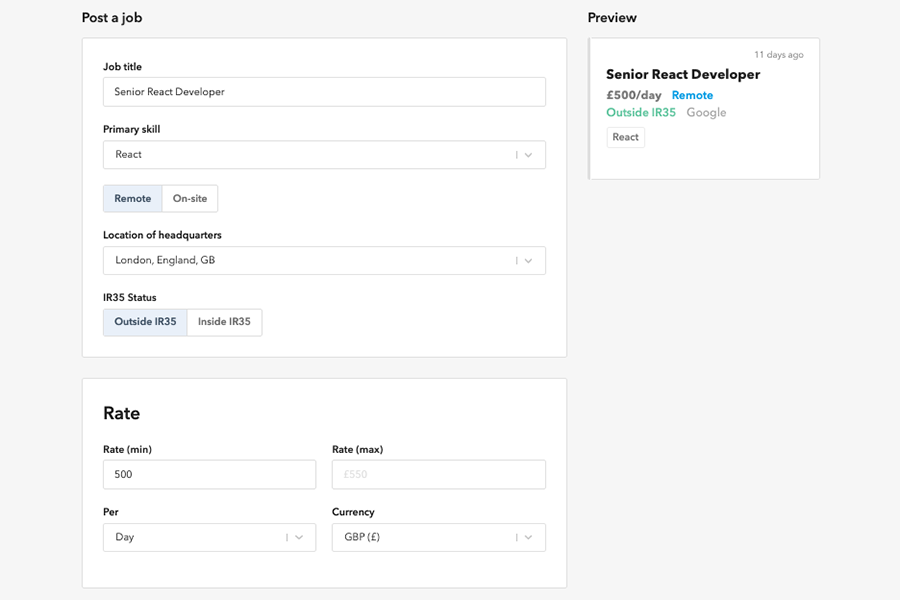Image resolution: width=900 pixels, height=600 pixels.
Task: Click Outside IR35 text in preview card
Action: coord(641,113)
